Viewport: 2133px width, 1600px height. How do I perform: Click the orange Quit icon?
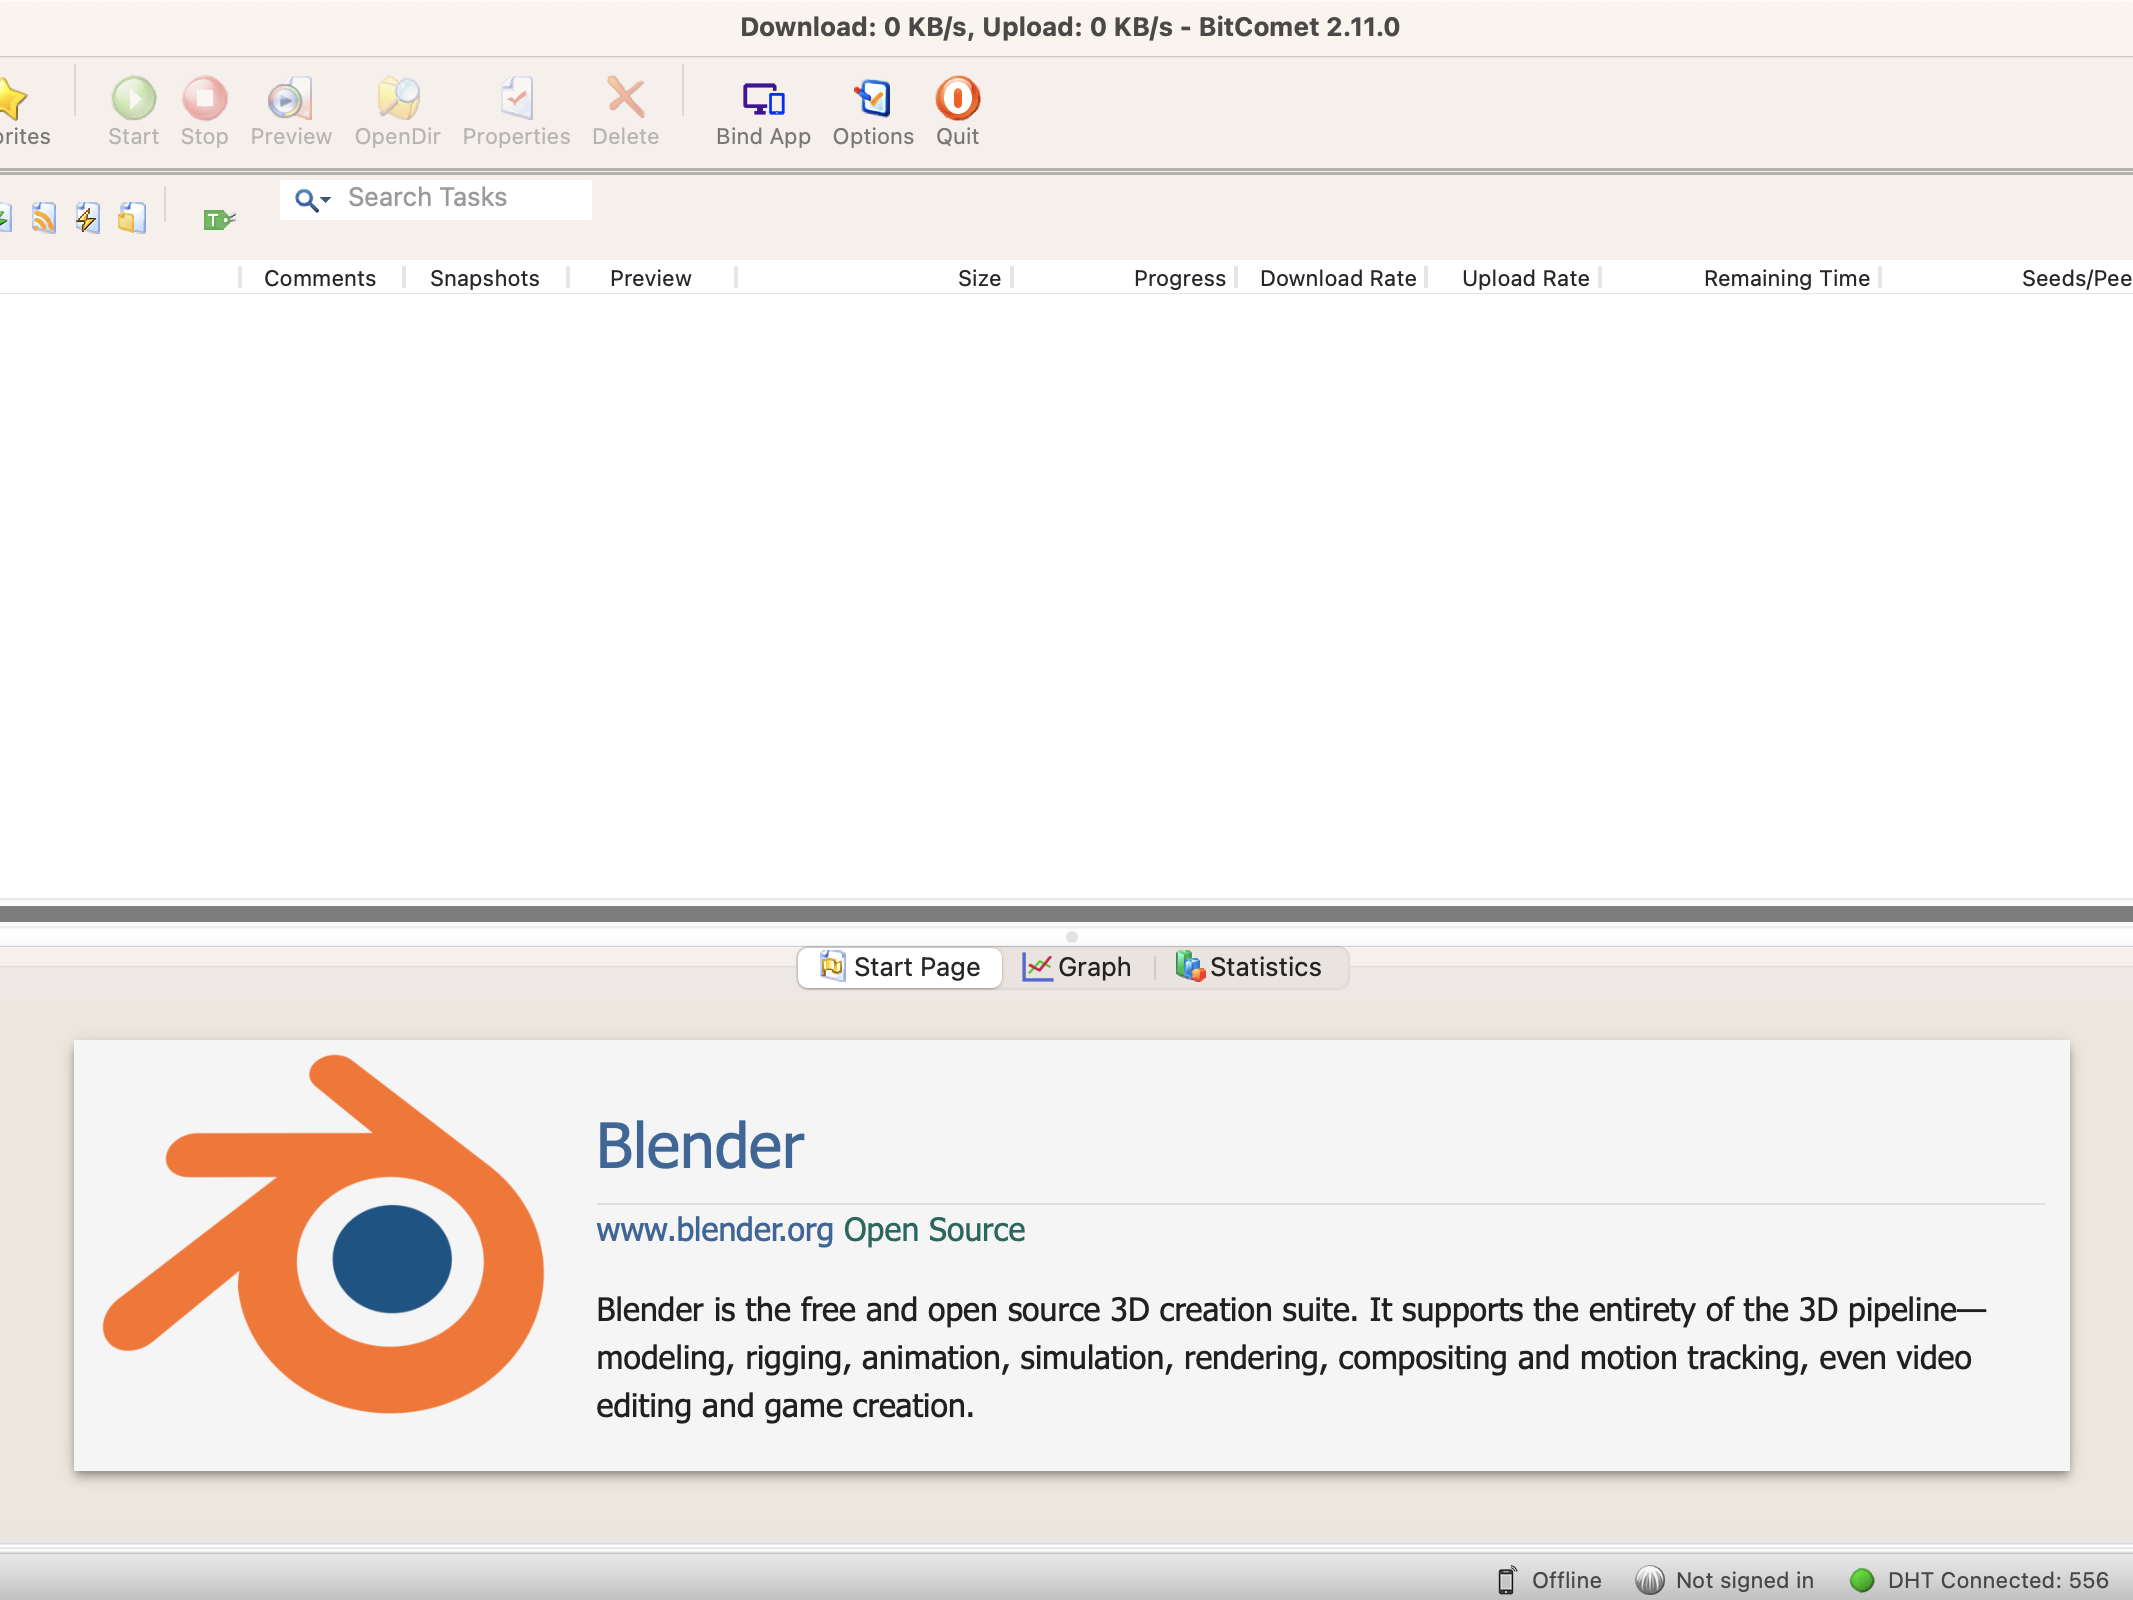957,99
